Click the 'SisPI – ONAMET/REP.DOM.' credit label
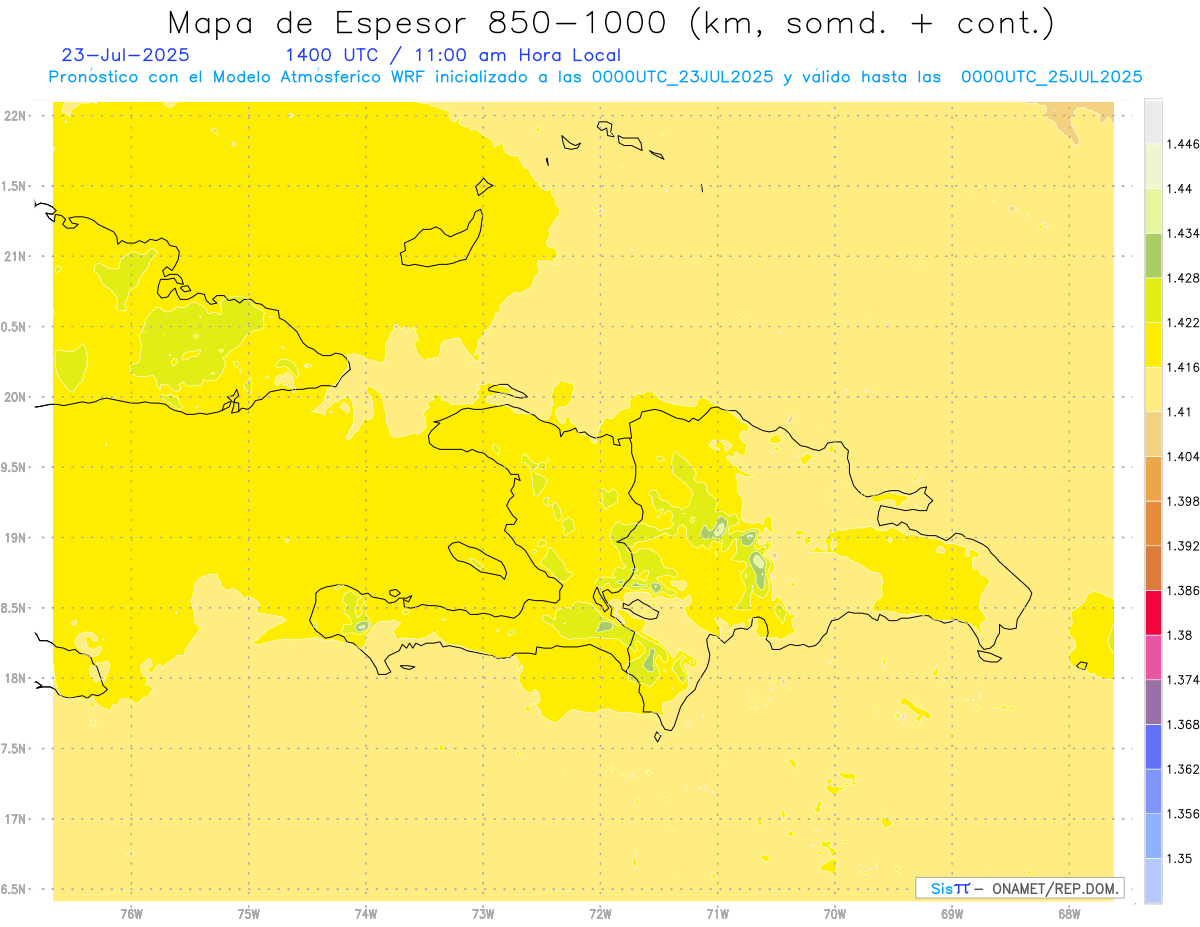 [1020, 888]
